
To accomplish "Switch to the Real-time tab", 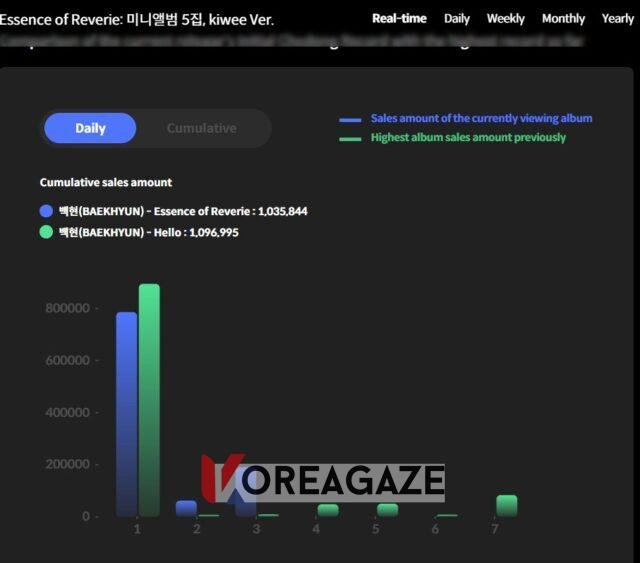I will [x=399, y=19].
